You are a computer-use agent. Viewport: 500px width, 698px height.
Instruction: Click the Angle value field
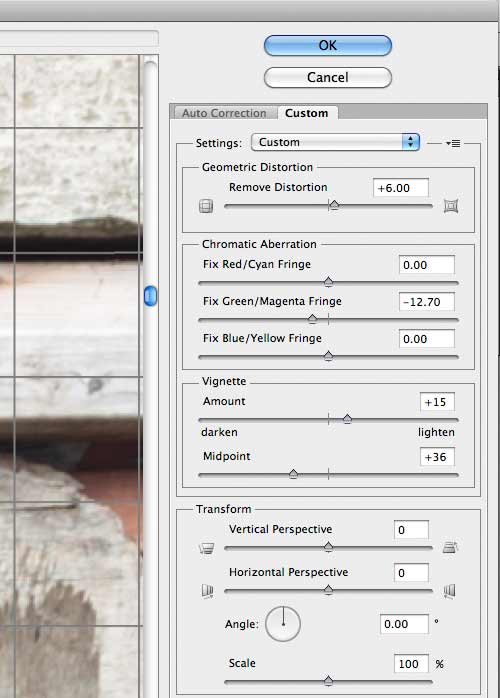point(404,624)
